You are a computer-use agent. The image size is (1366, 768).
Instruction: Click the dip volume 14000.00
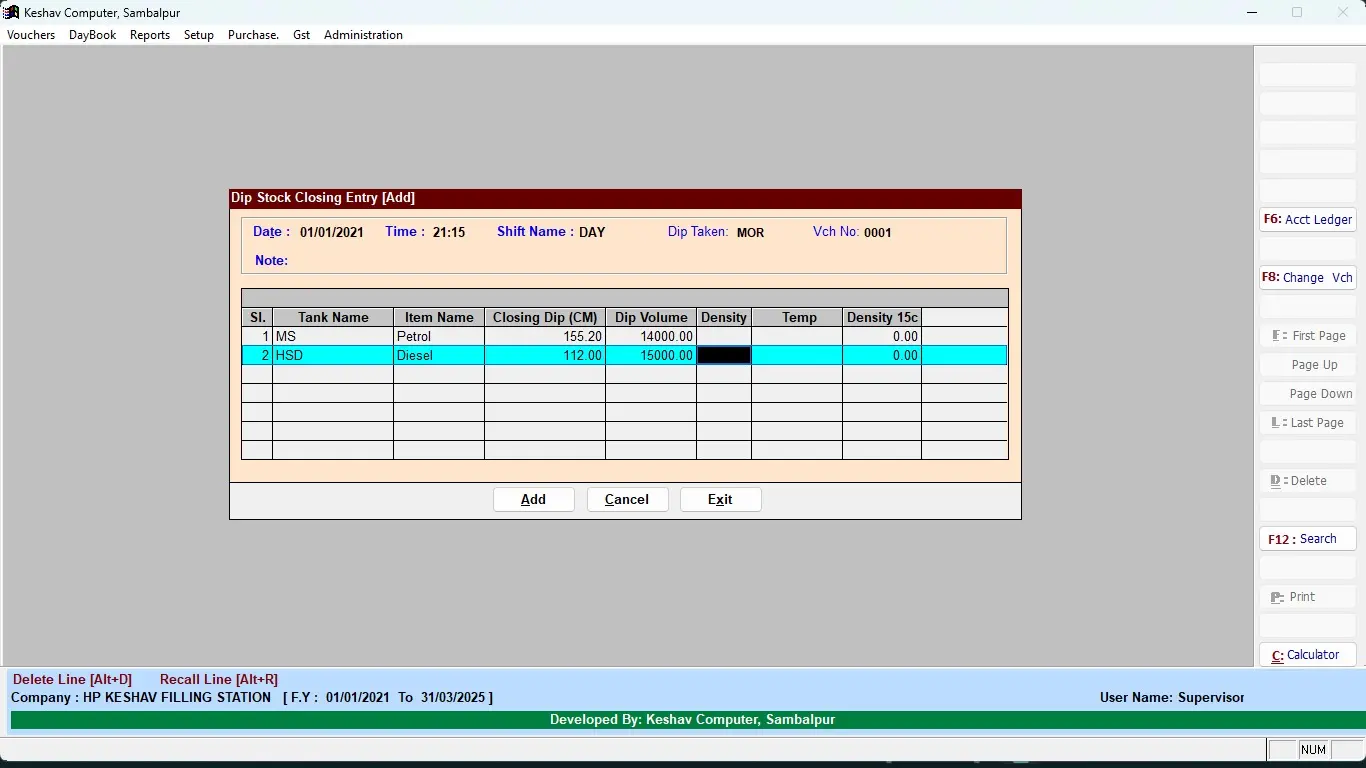click(651, 336)
